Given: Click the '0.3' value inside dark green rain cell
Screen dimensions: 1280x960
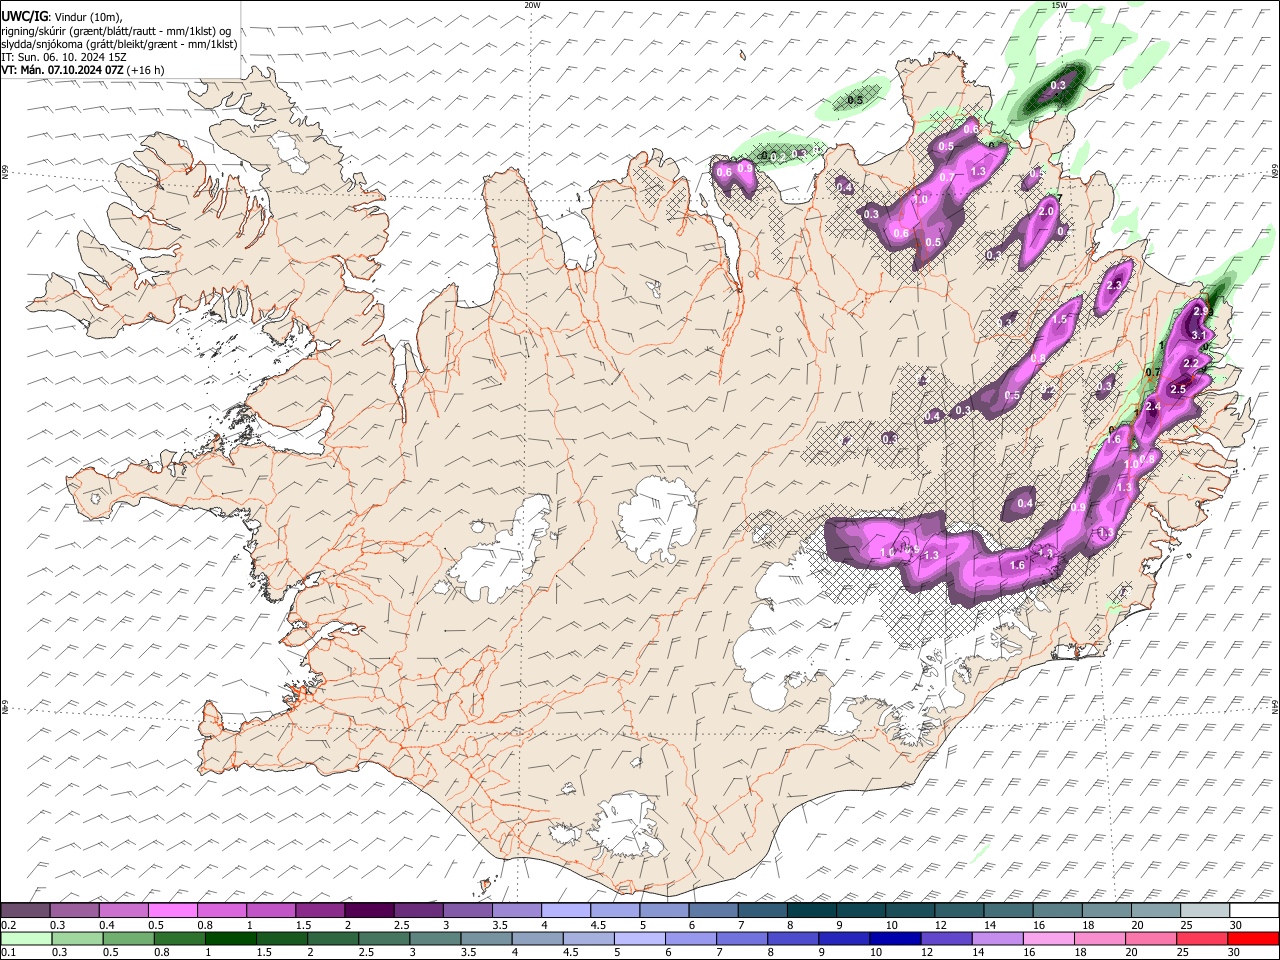Looking at the screenshot, I should point(1058,86).
